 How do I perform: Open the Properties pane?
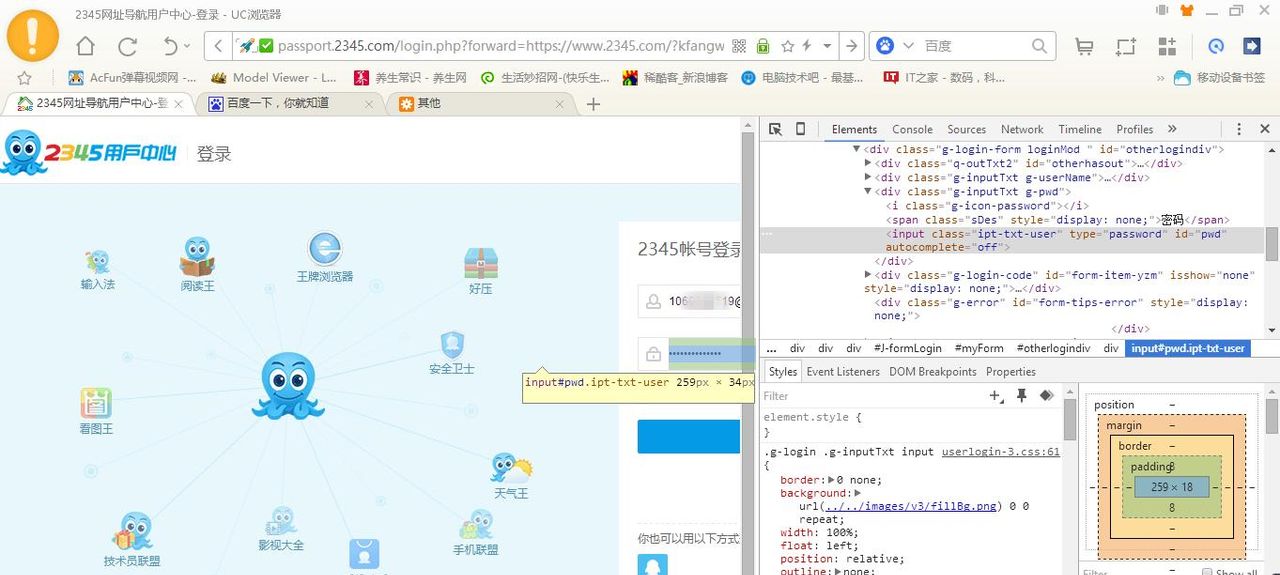pos(1011,372)
